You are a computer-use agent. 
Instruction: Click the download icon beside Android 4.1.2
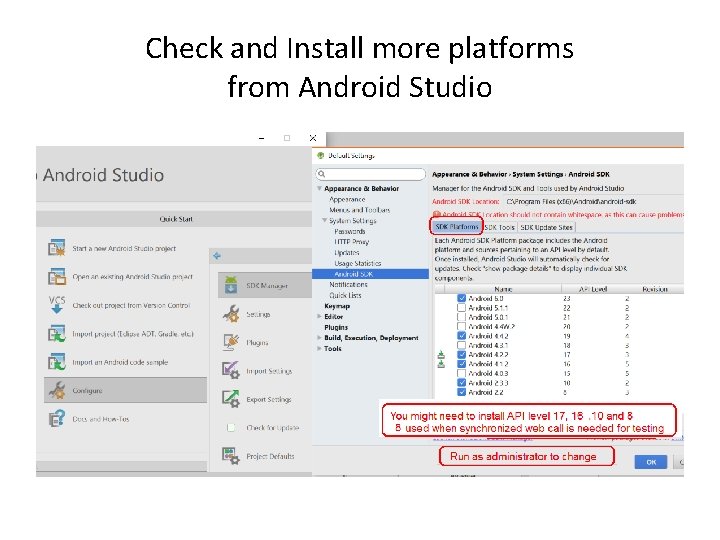[441, 364]
